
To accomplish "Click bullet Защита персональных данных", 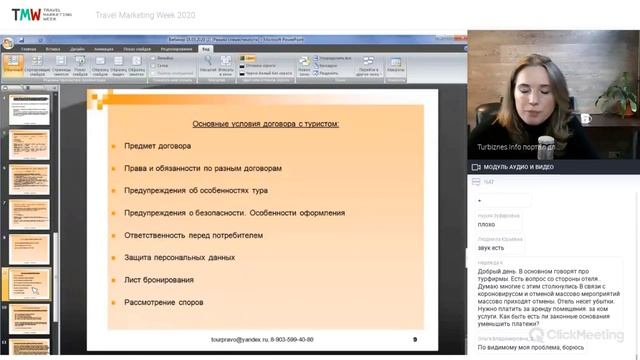I will click(x=180, y=258).
